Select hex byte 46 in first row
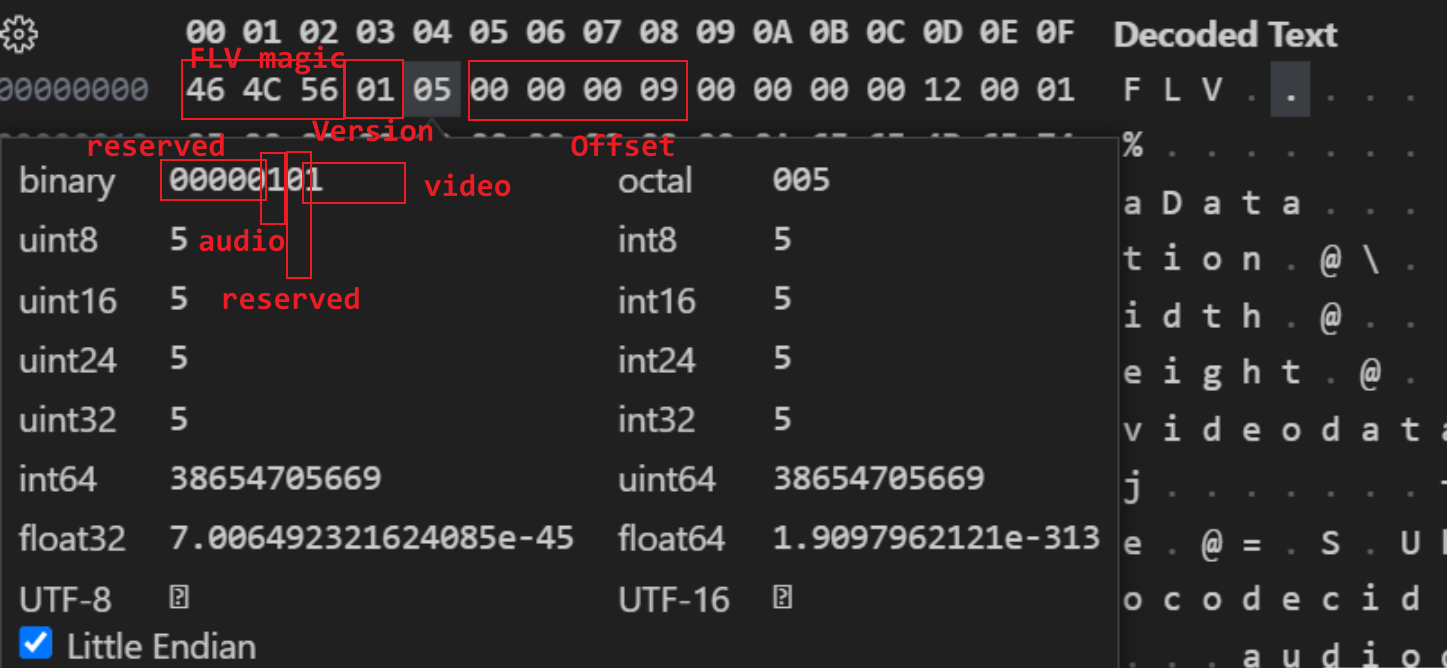 (205, 90)
